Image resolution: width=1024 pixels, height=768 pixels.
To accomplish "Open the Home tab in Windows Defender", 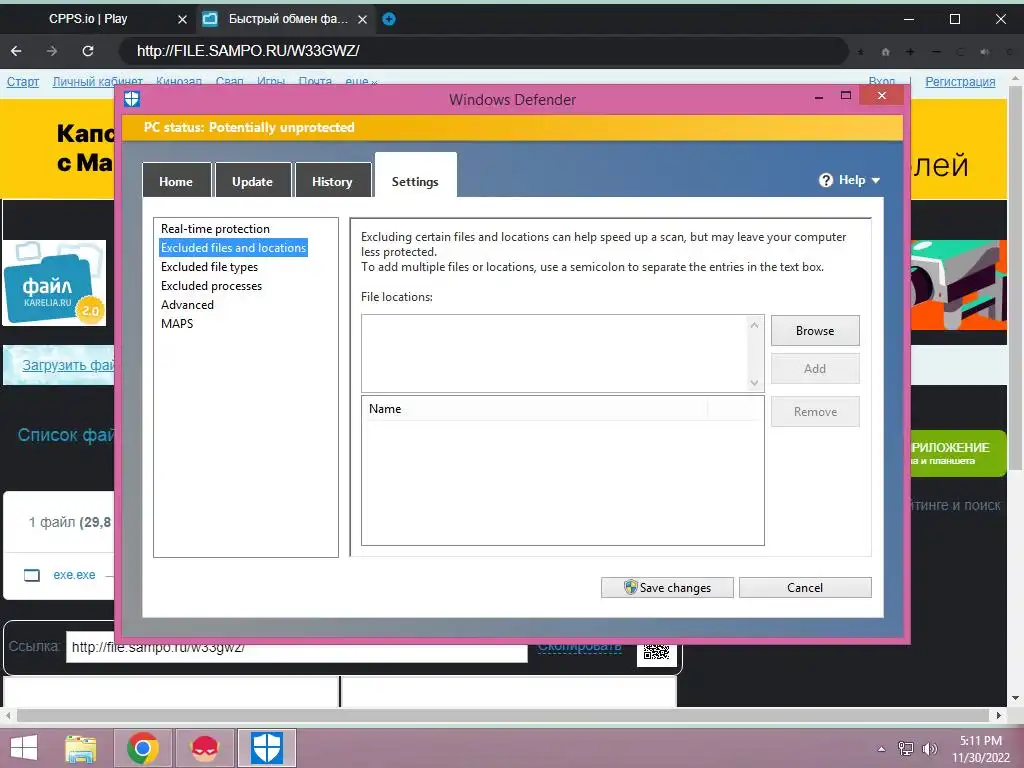I will coord(176,181).
